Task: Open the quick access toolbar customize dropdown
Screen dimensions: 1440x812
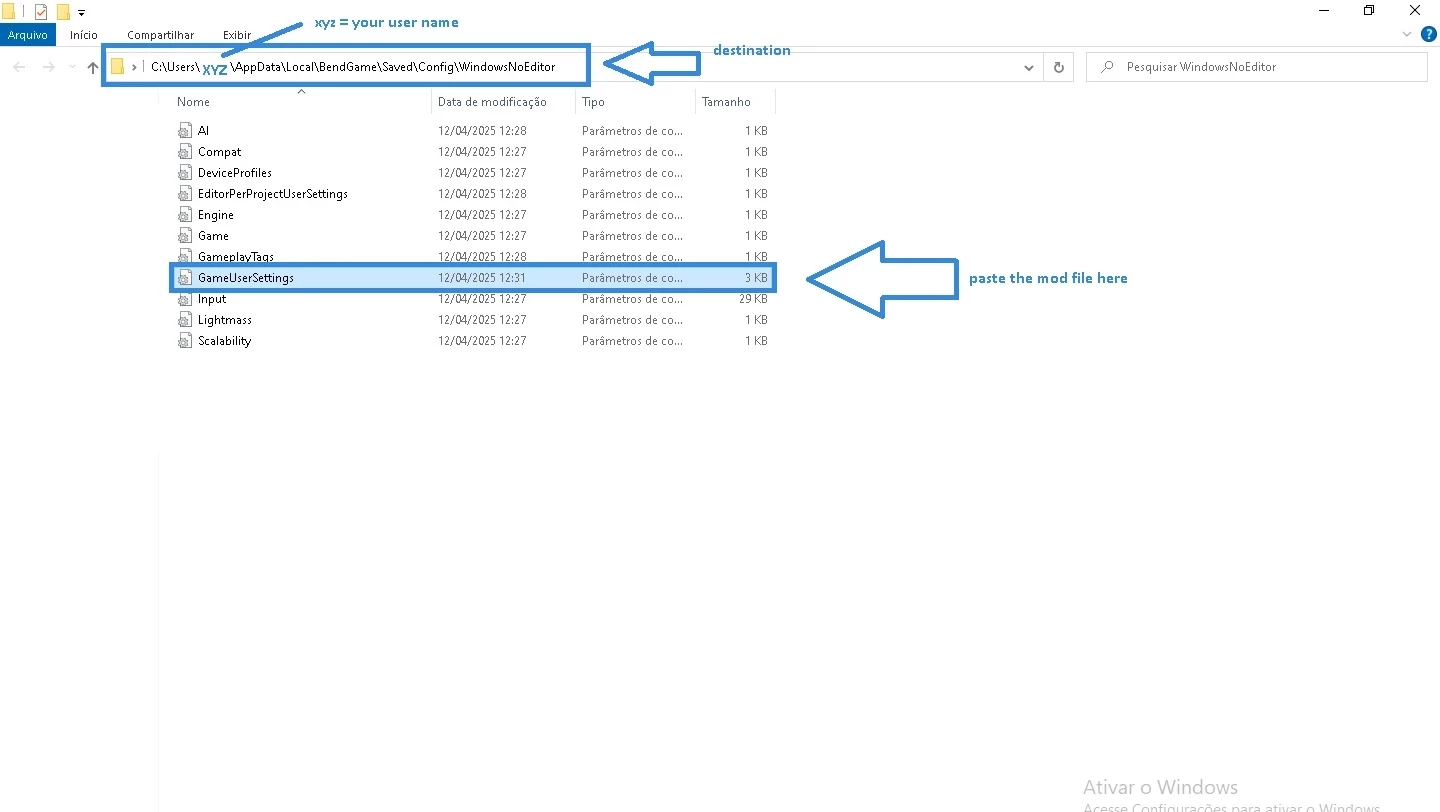Action: tap(81, 13)
